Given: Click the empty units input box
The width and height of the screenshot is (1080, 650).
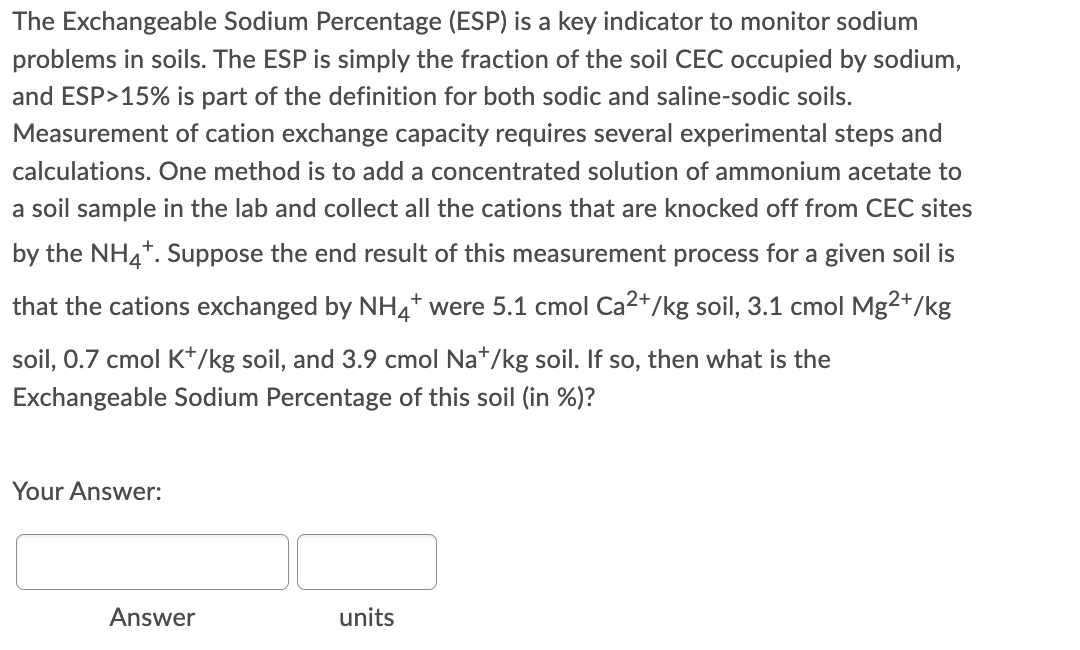Looking at the screenshot, I should [x=367, y=562].
